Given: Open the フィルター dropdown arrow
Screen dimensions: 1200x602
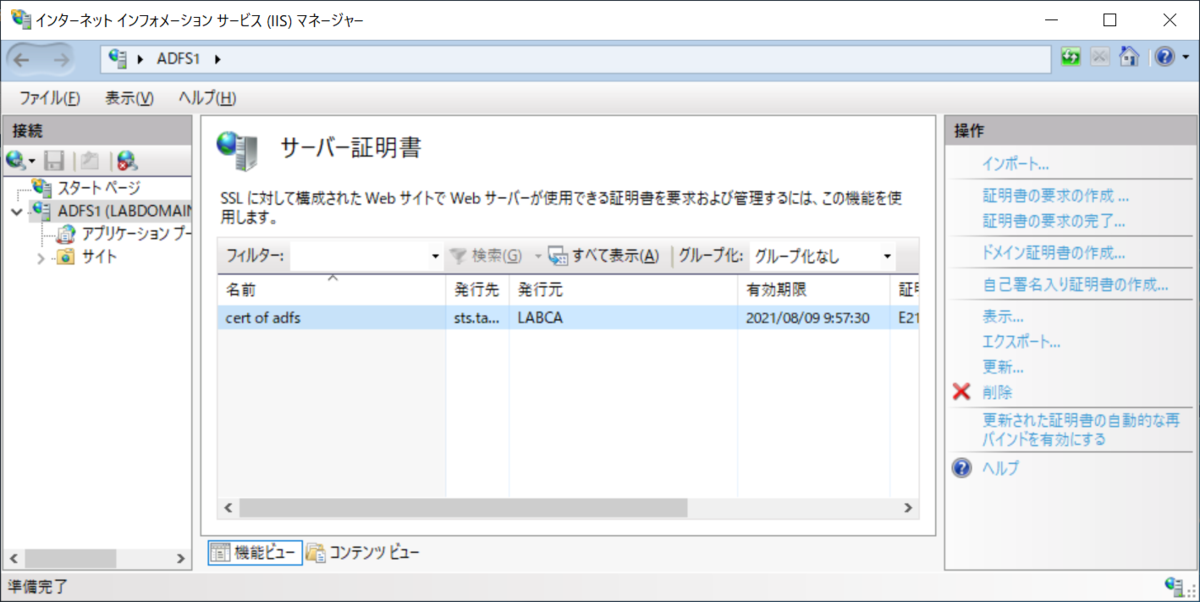Looking at the screenshot, I should (435, 256).
